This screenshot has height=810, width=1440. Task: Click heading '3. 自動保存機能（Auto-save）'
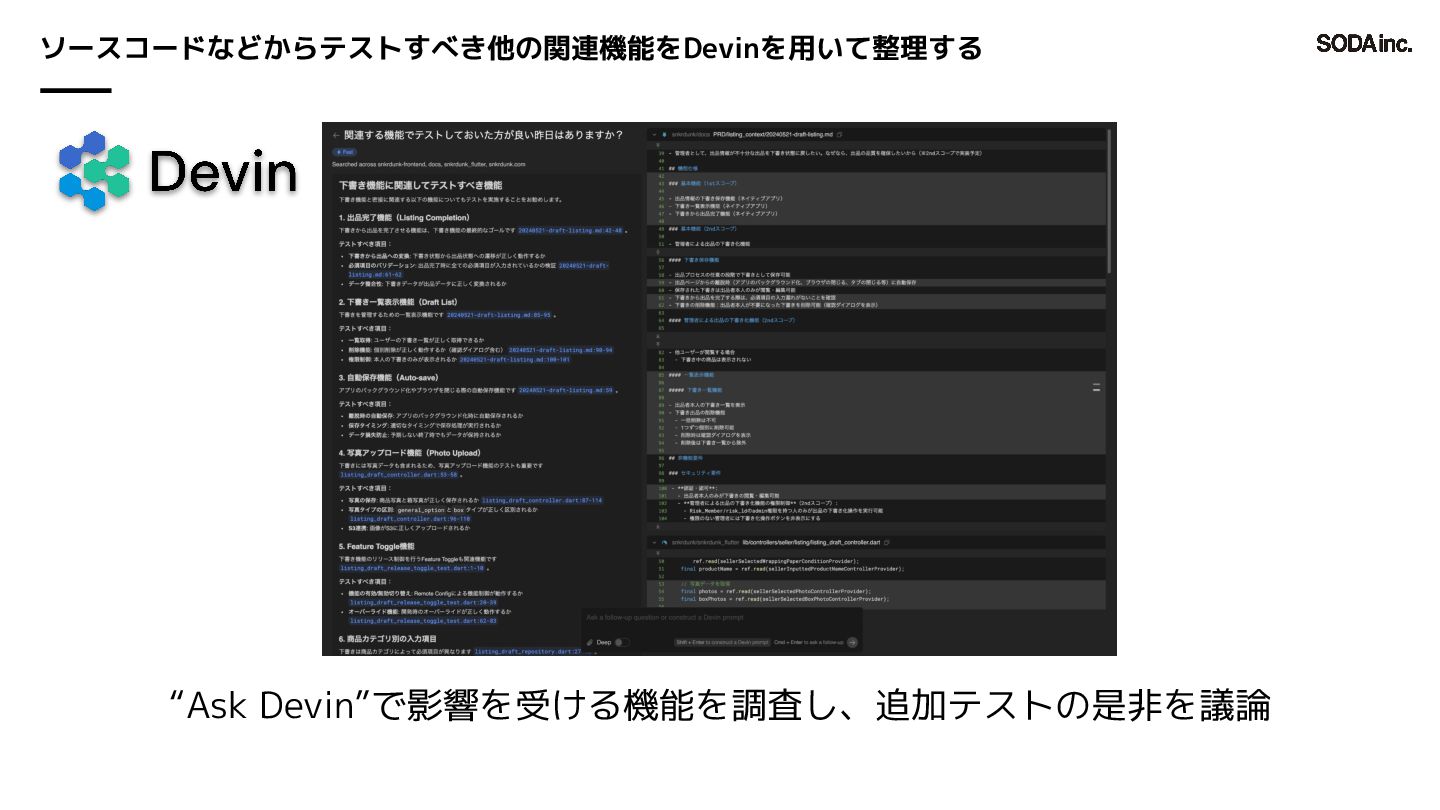[387, 377]
